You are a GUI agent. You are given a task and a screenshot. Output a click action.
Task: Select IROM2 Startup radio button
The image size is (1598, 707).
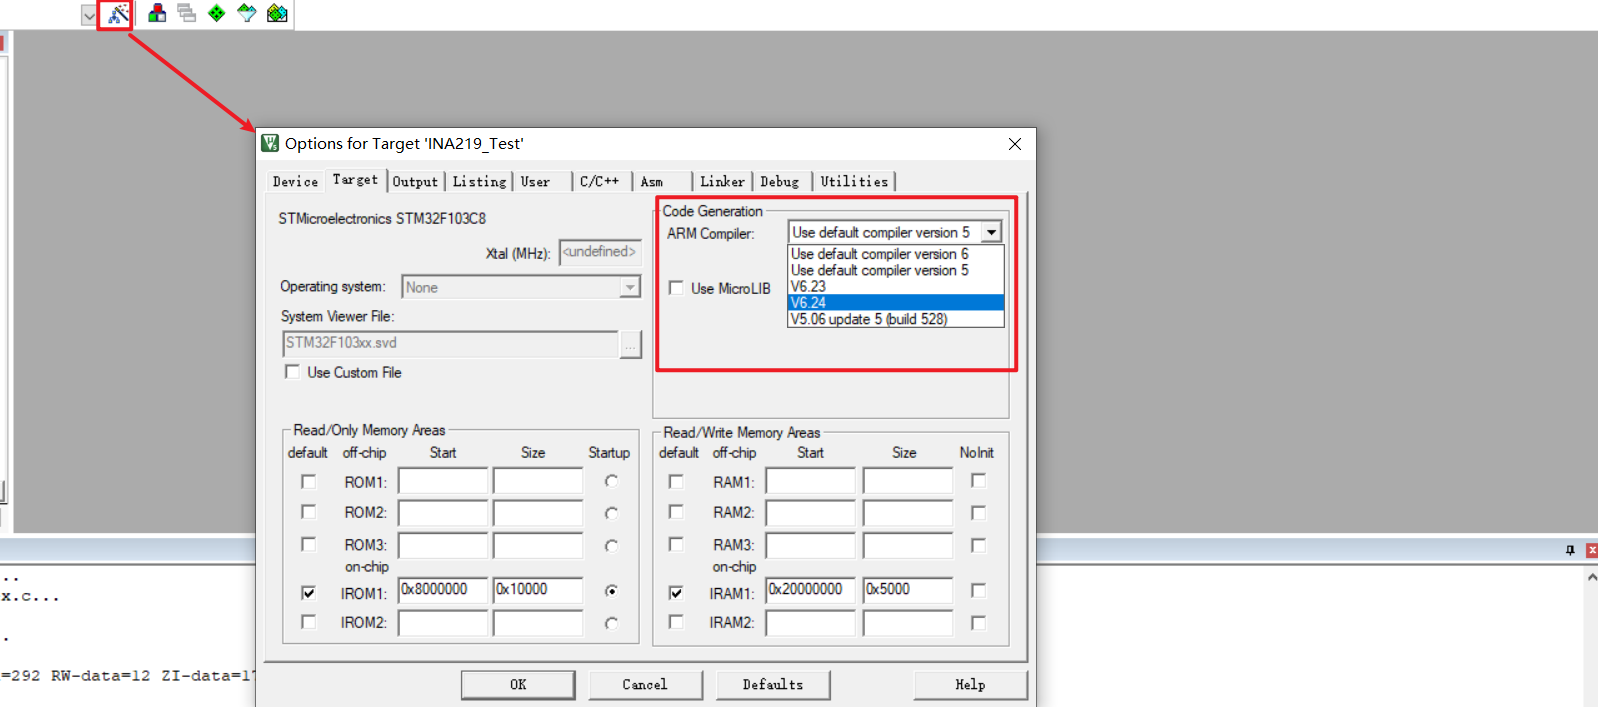point(611,623)
